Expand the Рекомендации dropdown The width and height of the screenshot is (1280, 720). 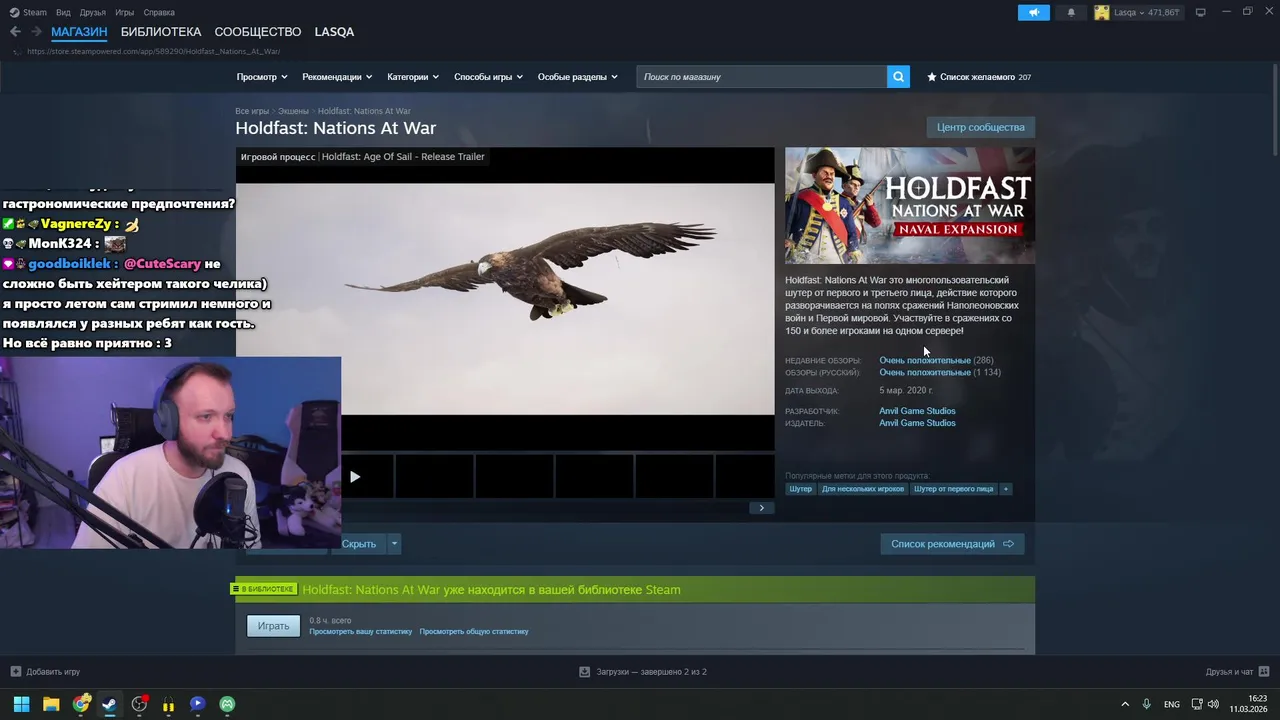337,77
